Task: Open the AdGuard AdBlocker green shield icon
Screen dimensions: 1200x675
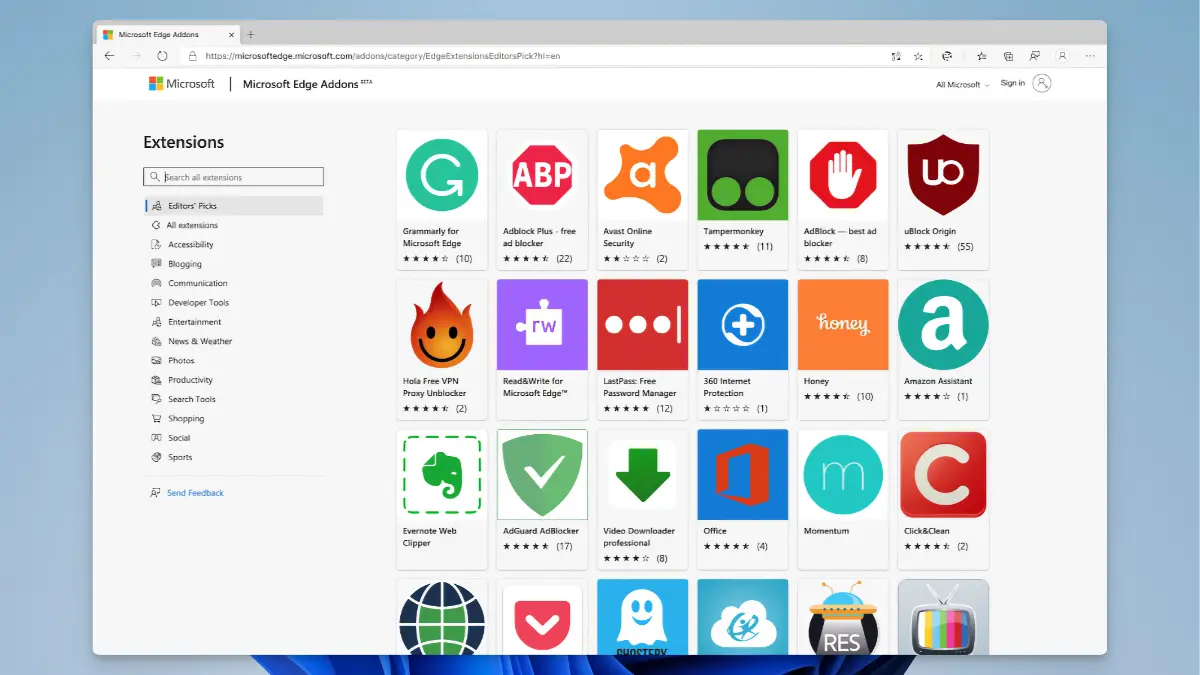Action: click(542, 475)
